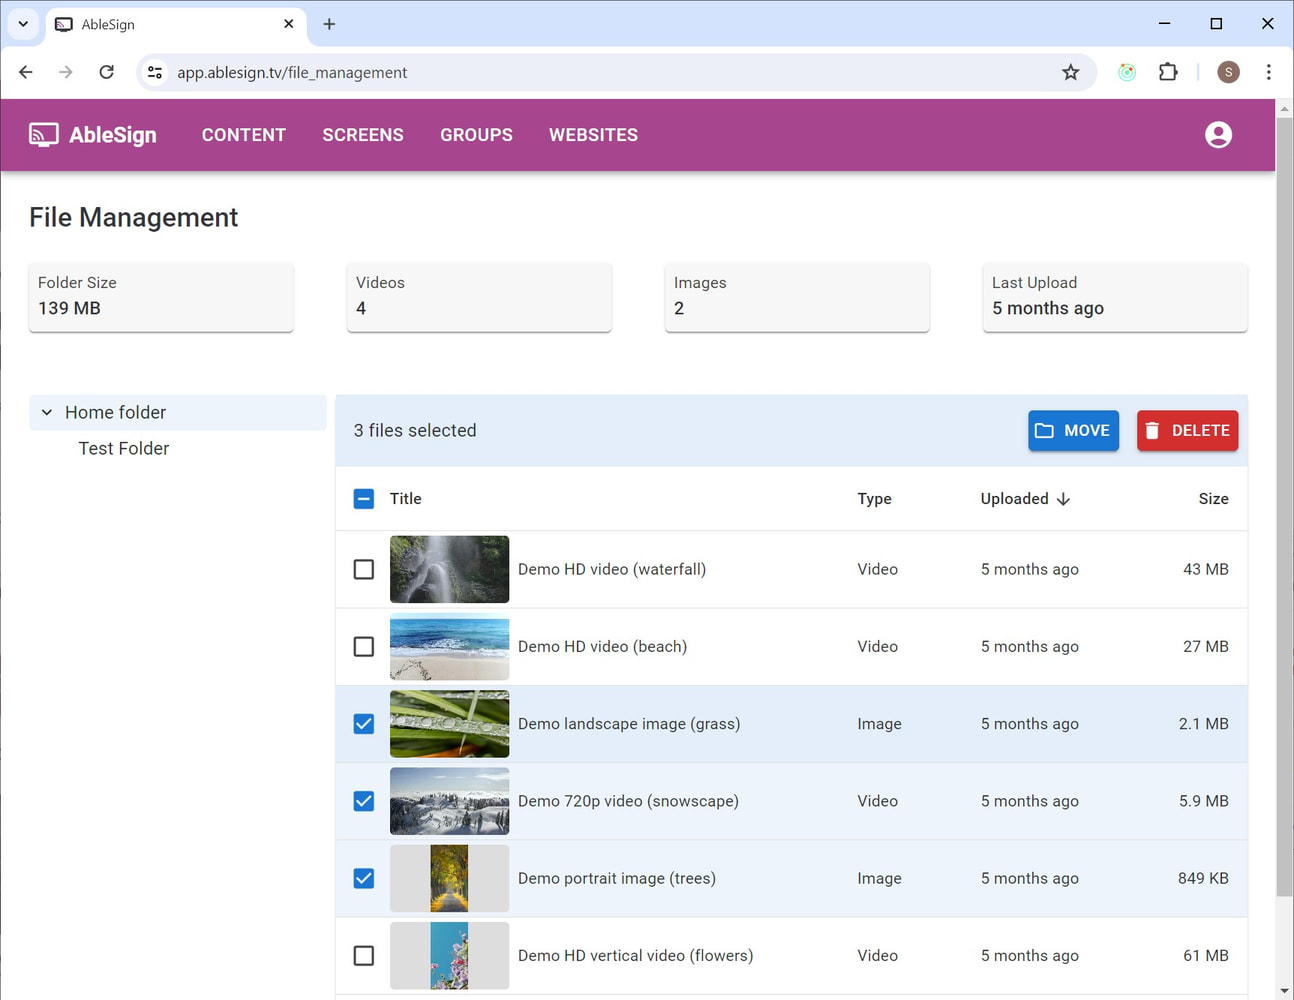Screen dimensions: 1294x1000
Task: Collapse the Home folder tree chevron
Action: click(46, 411)
